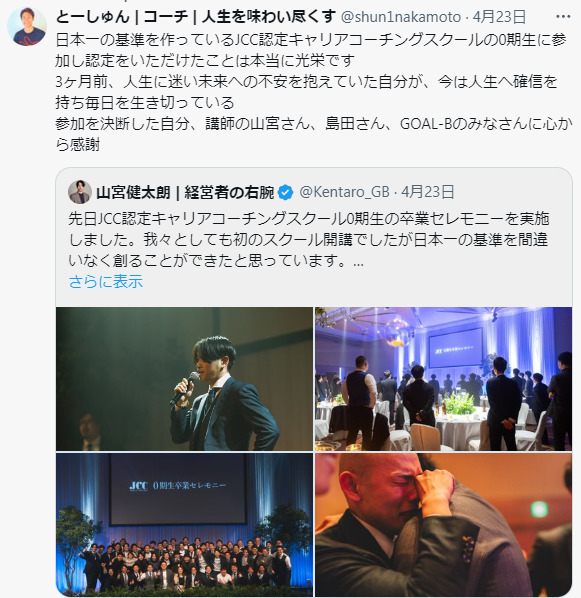Viewport: 581px width, 598px height.
Task: Click the blue verified badge icon
Action: point(285,192)
